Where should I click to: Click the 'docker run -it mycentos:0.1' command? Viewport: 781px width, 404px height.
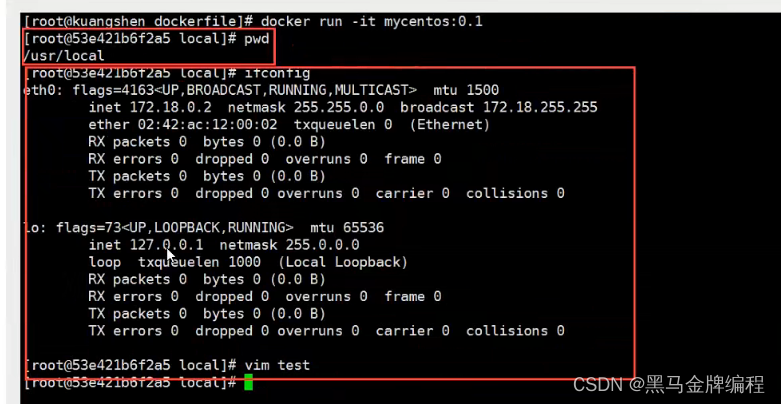coord(372,22)
